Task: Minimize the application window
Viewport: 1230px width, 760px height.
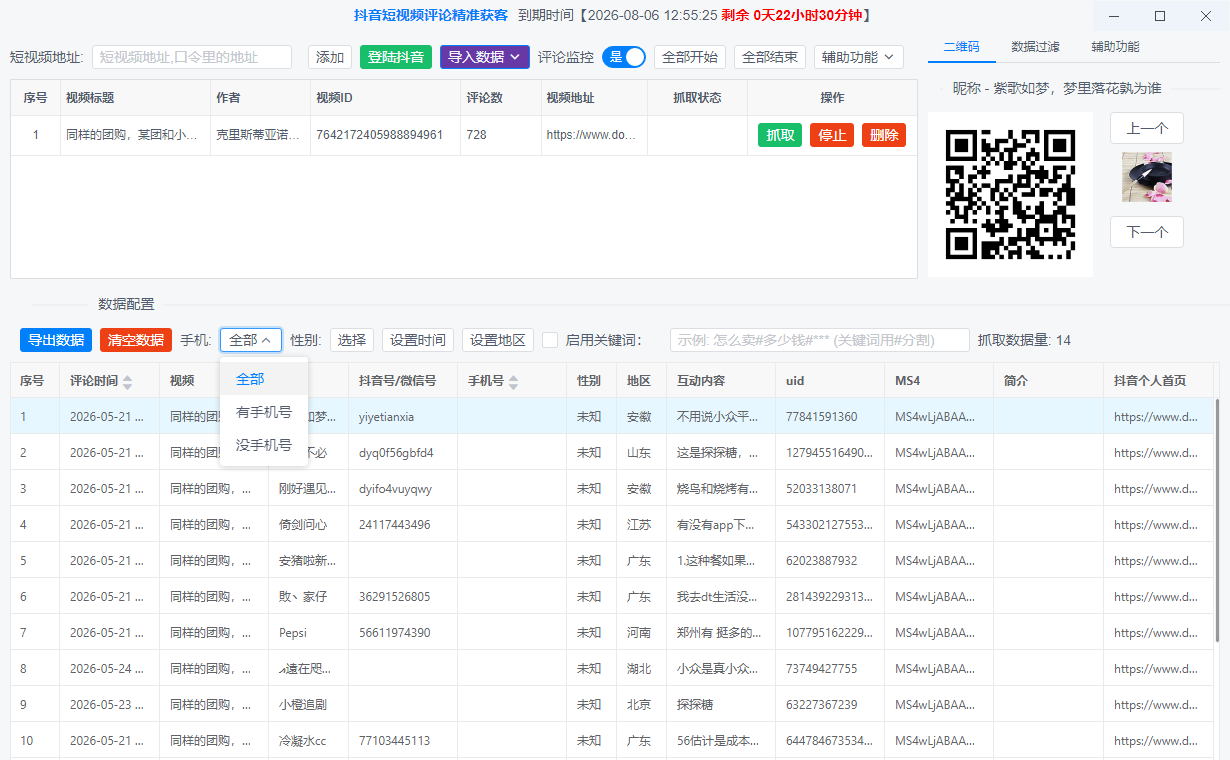Action: [x=1115, y=16]
